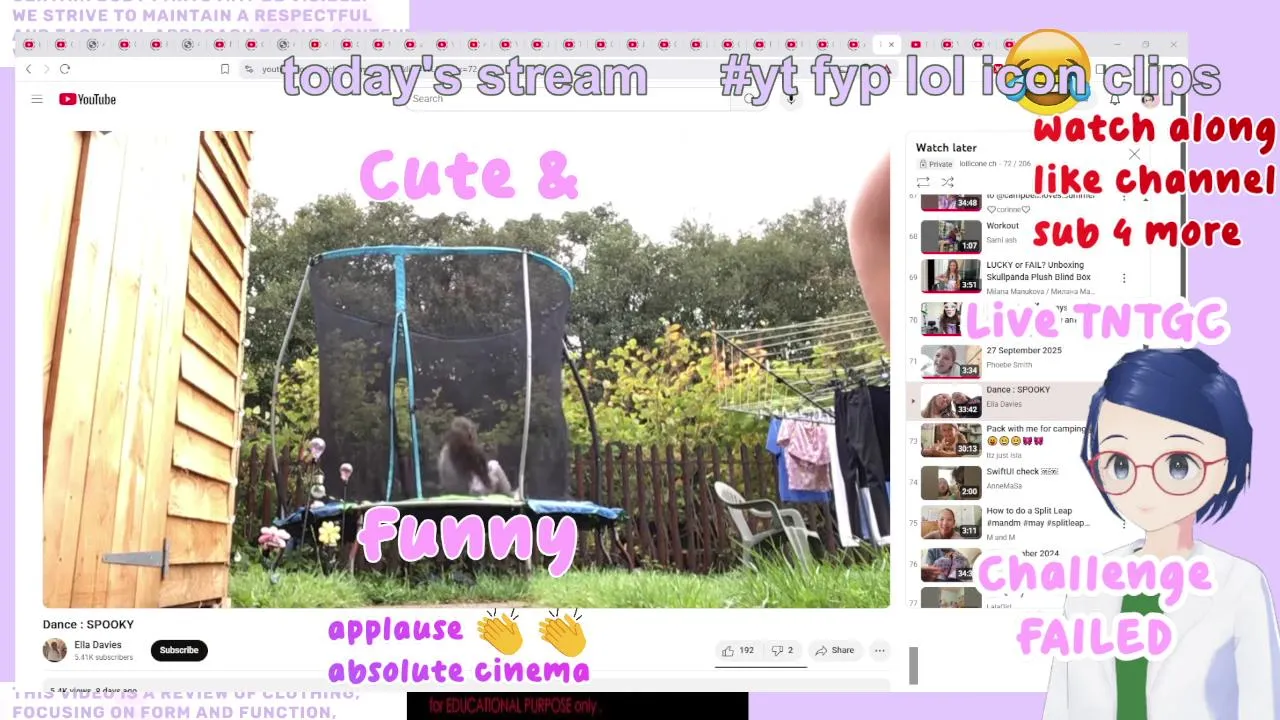Like the video with 192 likes
1280x720 pixels.
pos(738,650)
